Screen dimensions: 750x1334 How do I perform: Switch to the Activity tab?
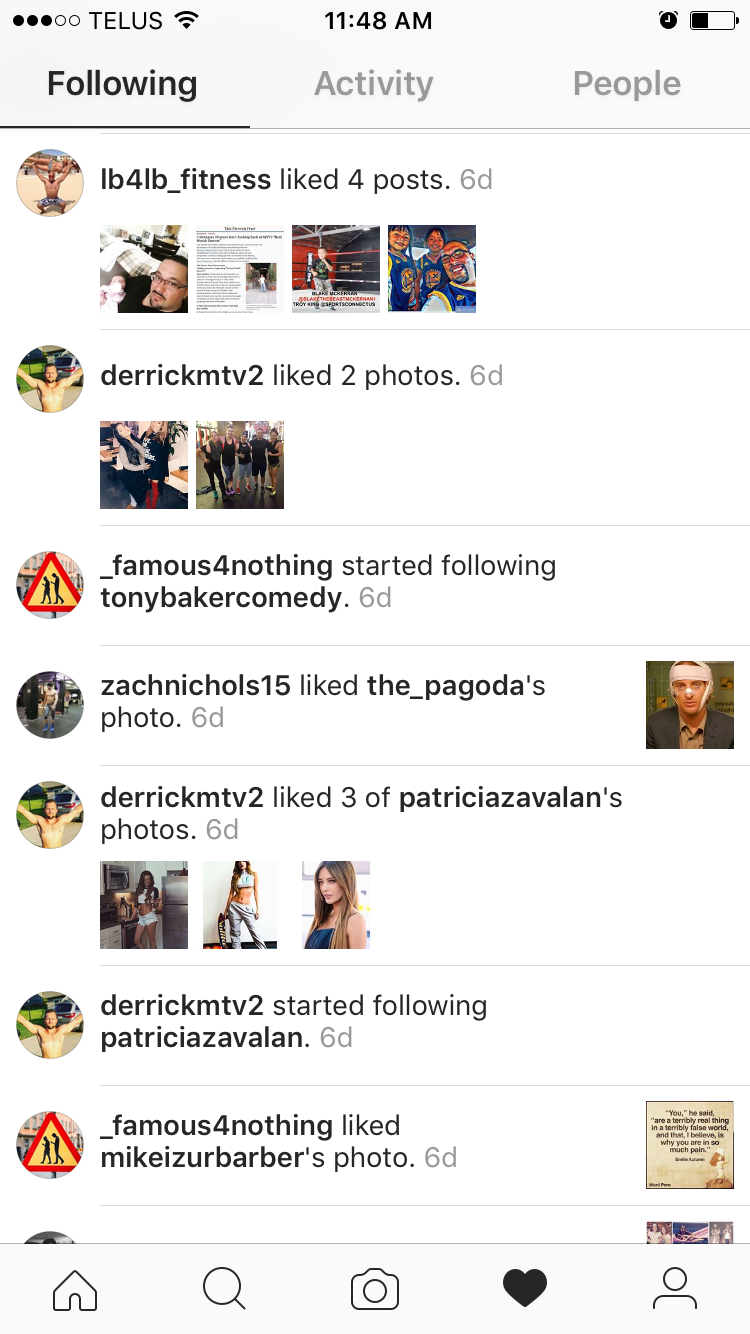(x=374, y=84)
